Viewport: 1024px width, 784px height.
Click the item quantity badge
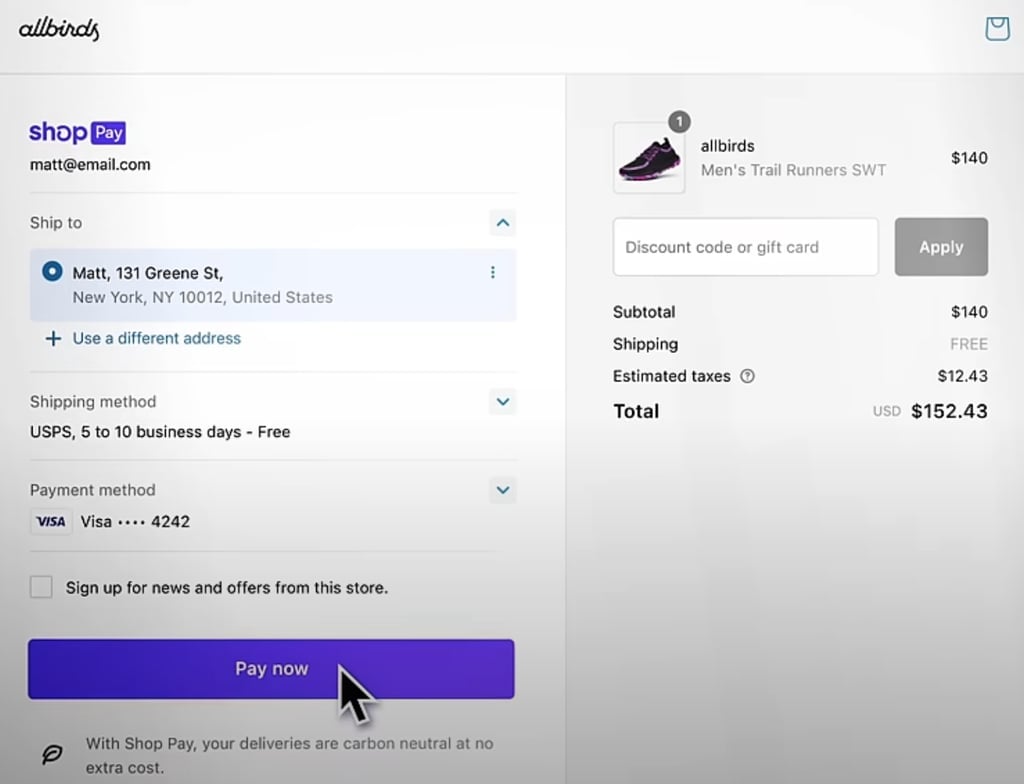click(679, 122)
